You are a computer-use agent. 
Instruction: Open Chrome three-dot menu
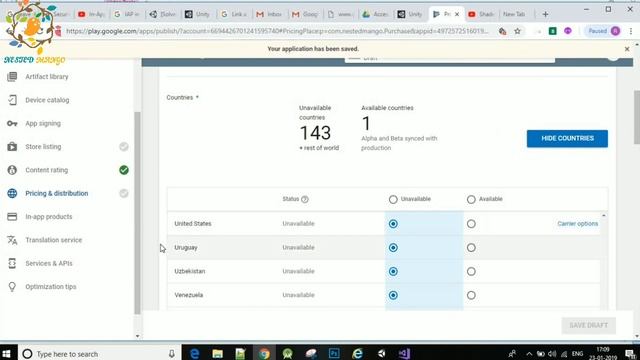631,31
